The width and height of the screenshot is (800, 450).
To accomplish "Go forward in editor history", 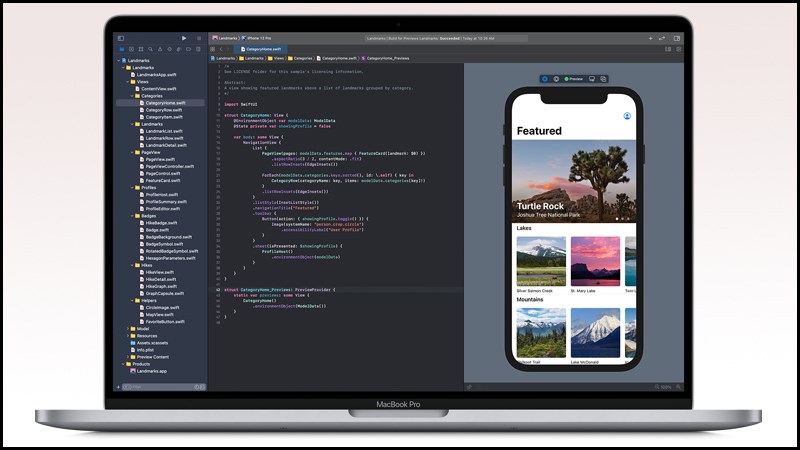I will (228, 49).
